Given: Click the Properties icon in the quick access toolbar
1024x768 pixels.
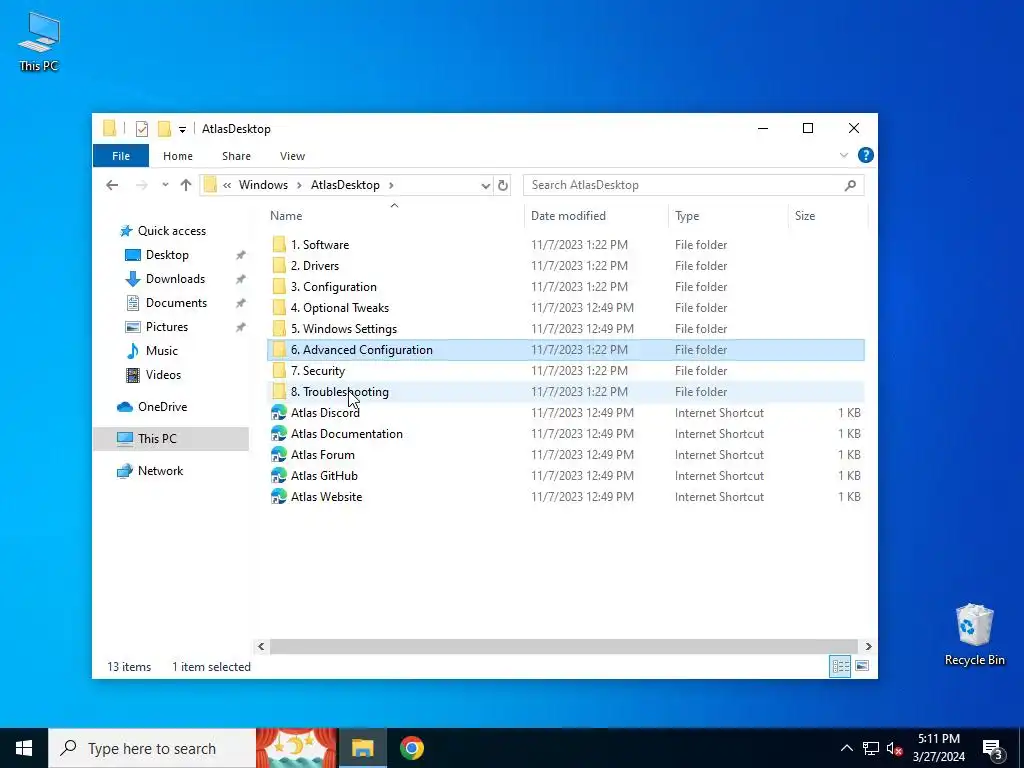Looking at the screenshot, I should [142, 129].
